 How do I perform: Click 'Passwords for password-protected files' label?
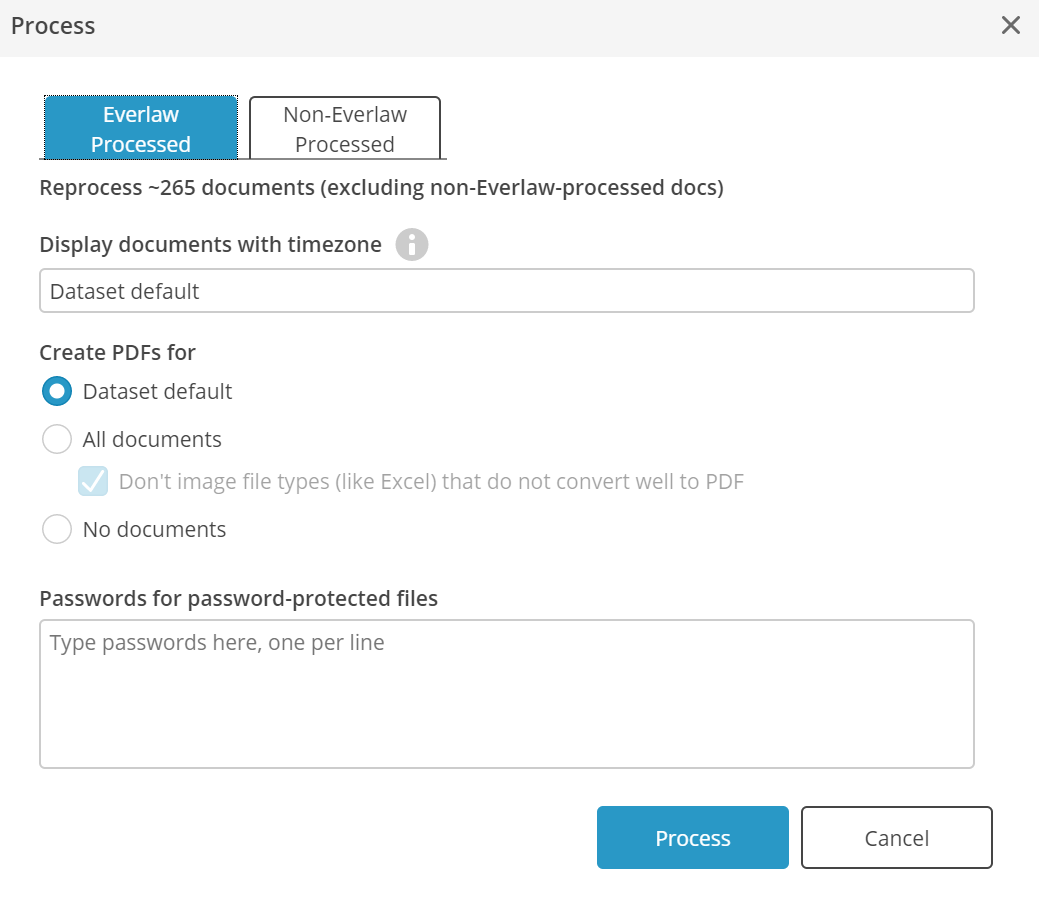[x=239, y=598]
